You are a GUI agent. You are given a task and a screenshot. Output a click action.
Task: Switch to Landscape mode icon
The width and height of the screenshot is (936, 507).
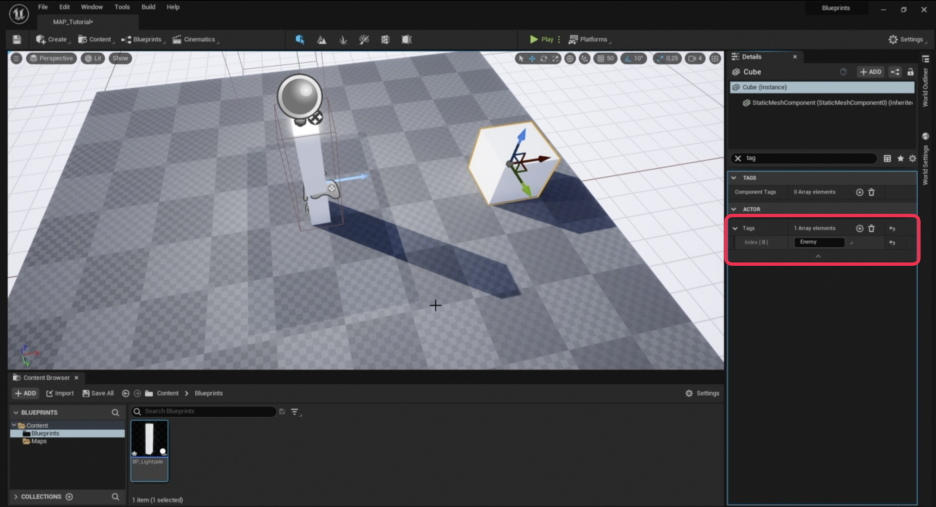tap(322, 39)
